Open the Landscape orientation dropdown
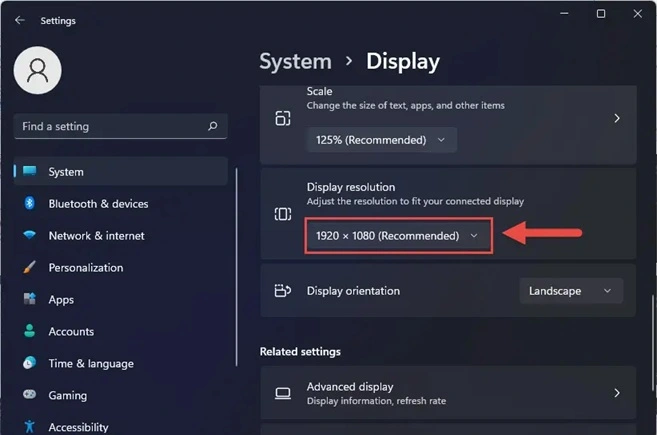 (571, 291)
